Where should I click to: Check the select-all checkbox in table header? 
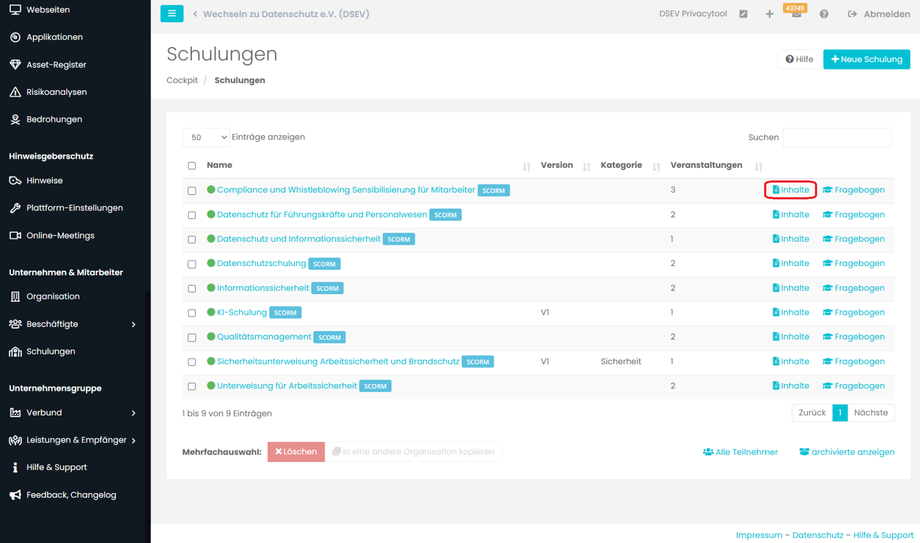tap(192, 166)
